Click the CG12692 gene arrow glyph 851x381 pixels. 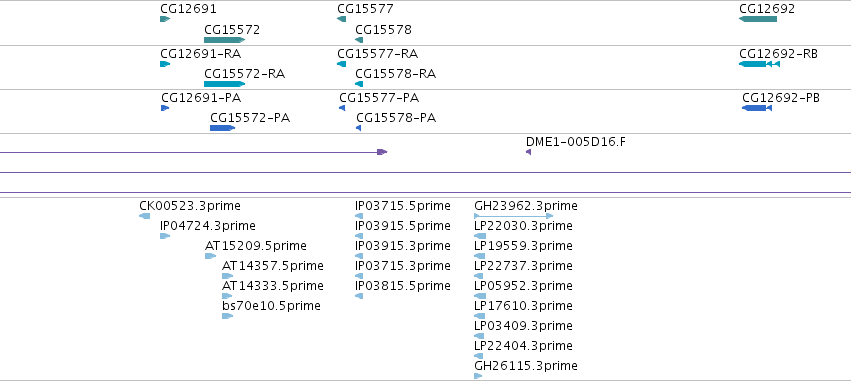[x=758, y=19]
